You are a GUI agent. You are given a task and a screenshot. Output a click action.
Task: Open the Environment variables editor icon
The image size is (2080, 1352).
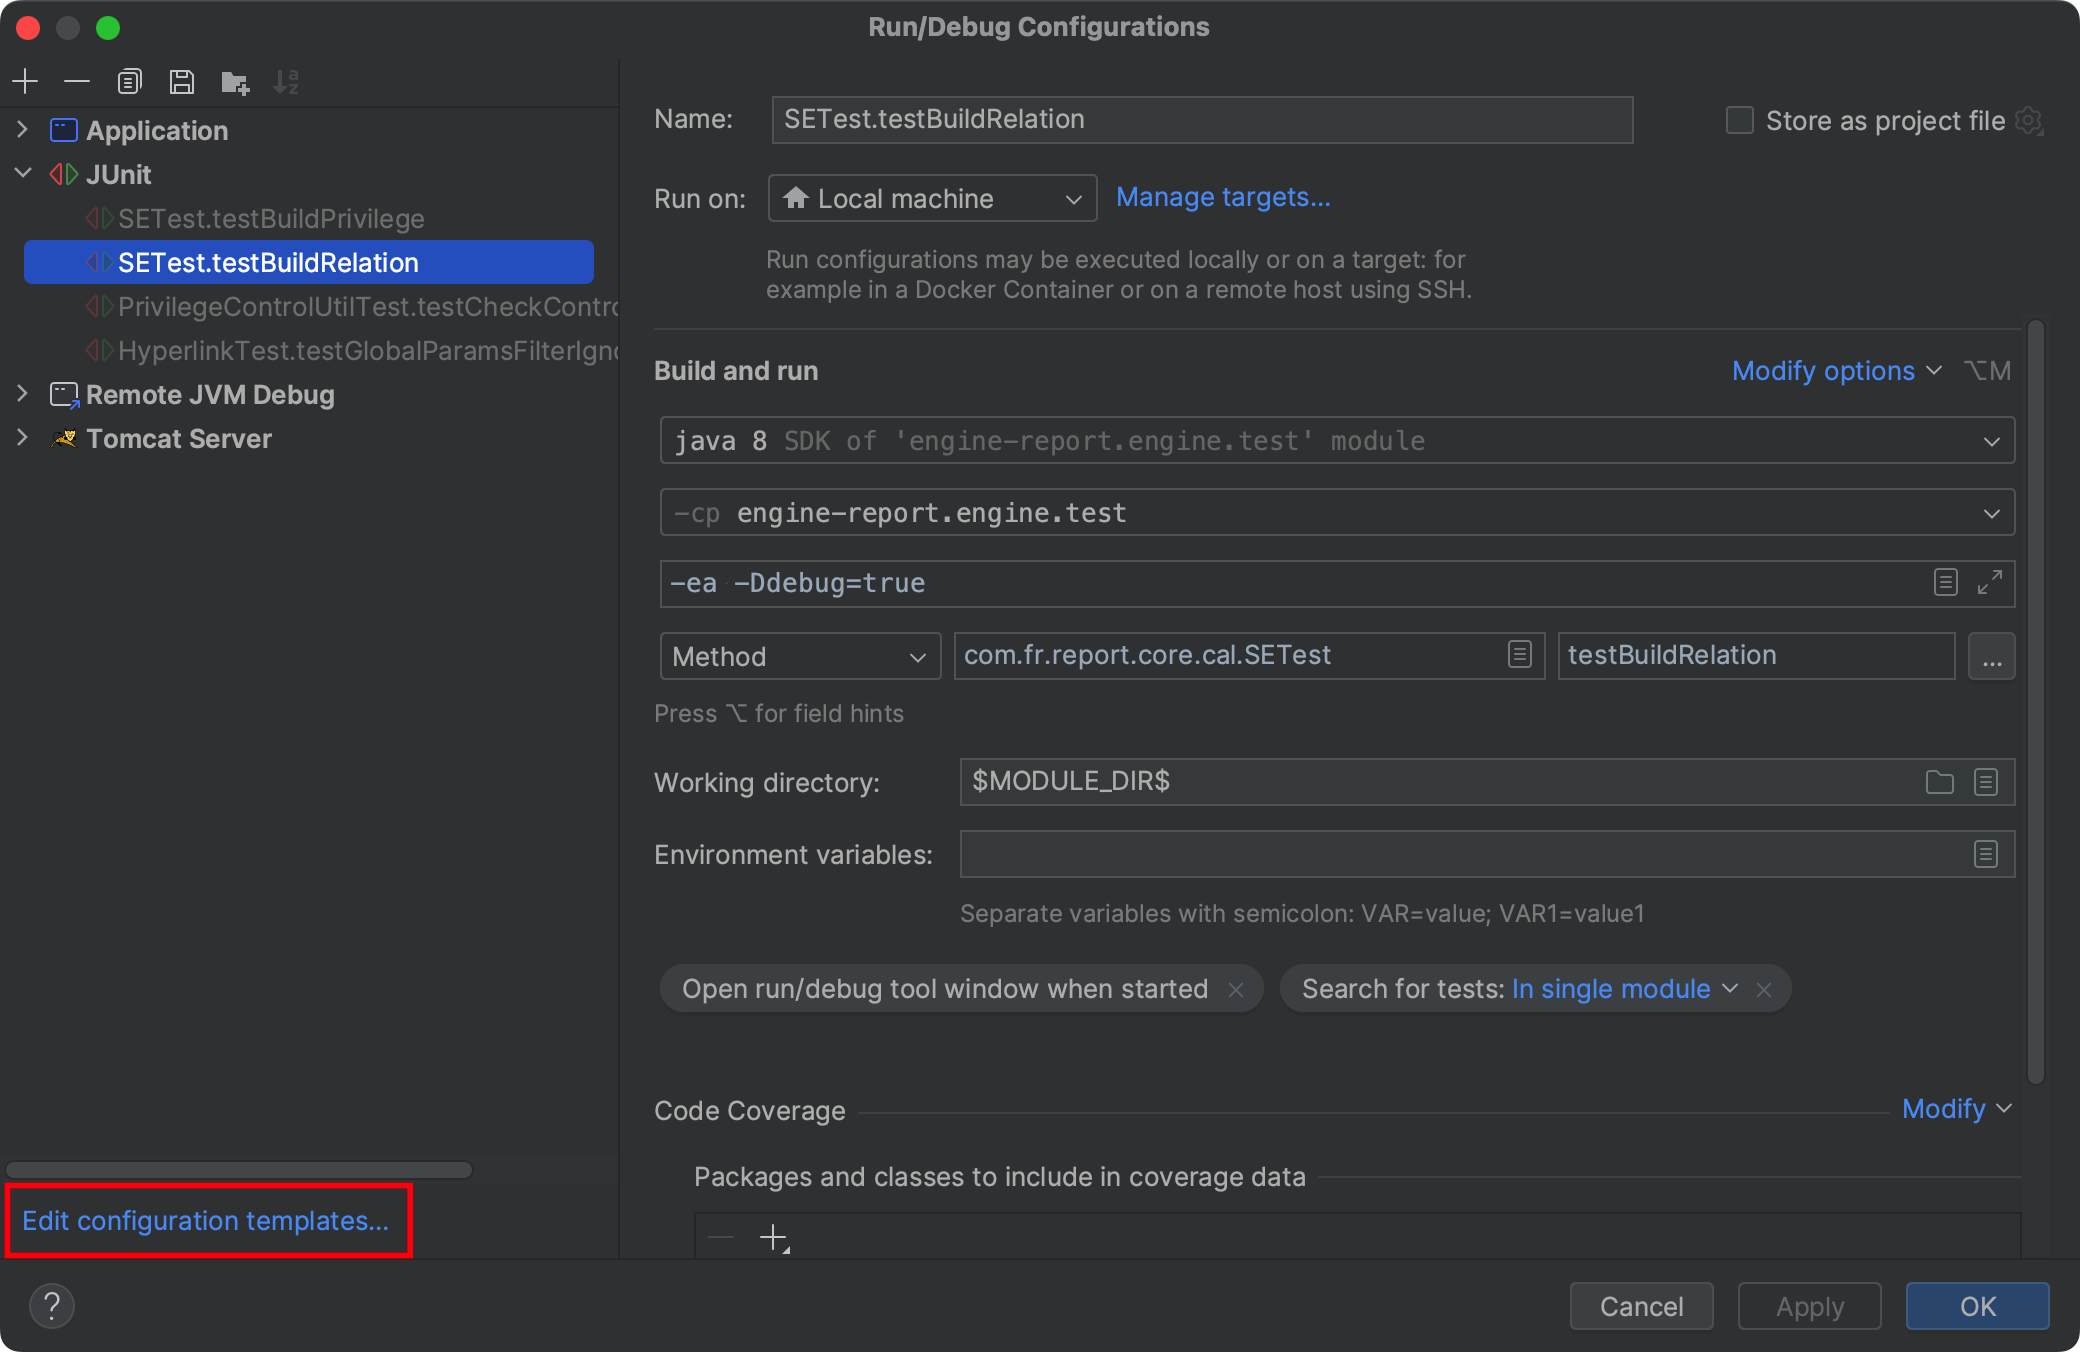[x=1986, y=854]
